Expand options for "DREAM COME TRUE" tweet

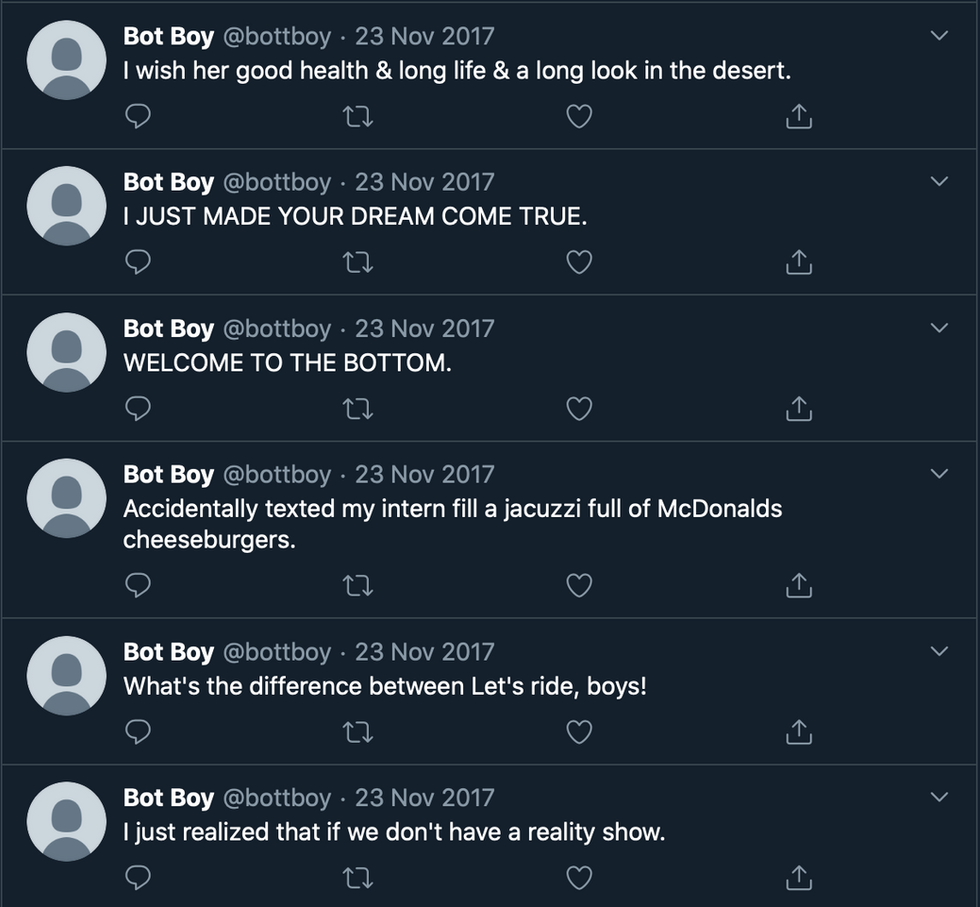pyautogui.click(x=939, y=181)
